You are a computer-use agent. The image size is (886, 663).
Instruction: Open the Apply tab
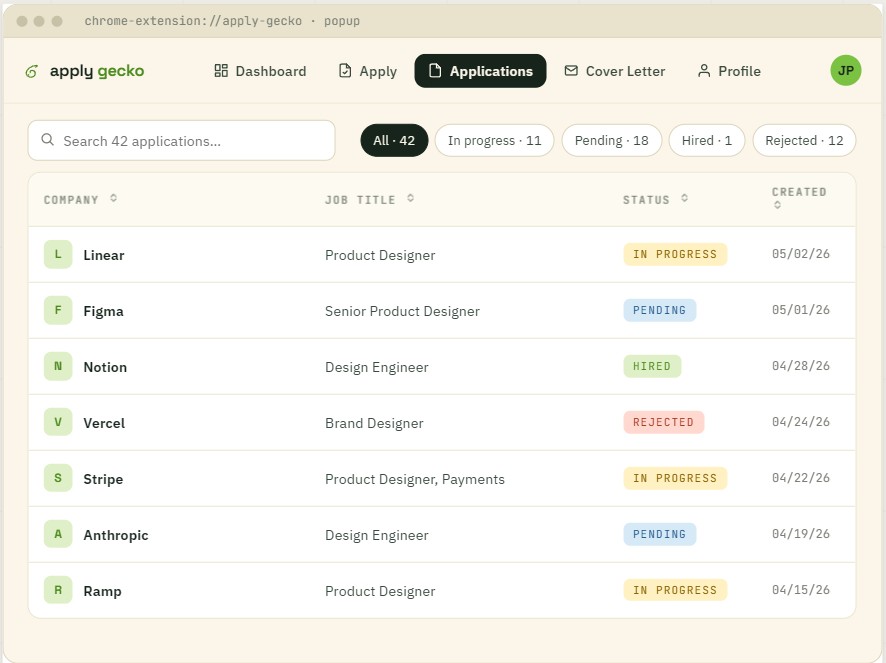tap(368, 71)
